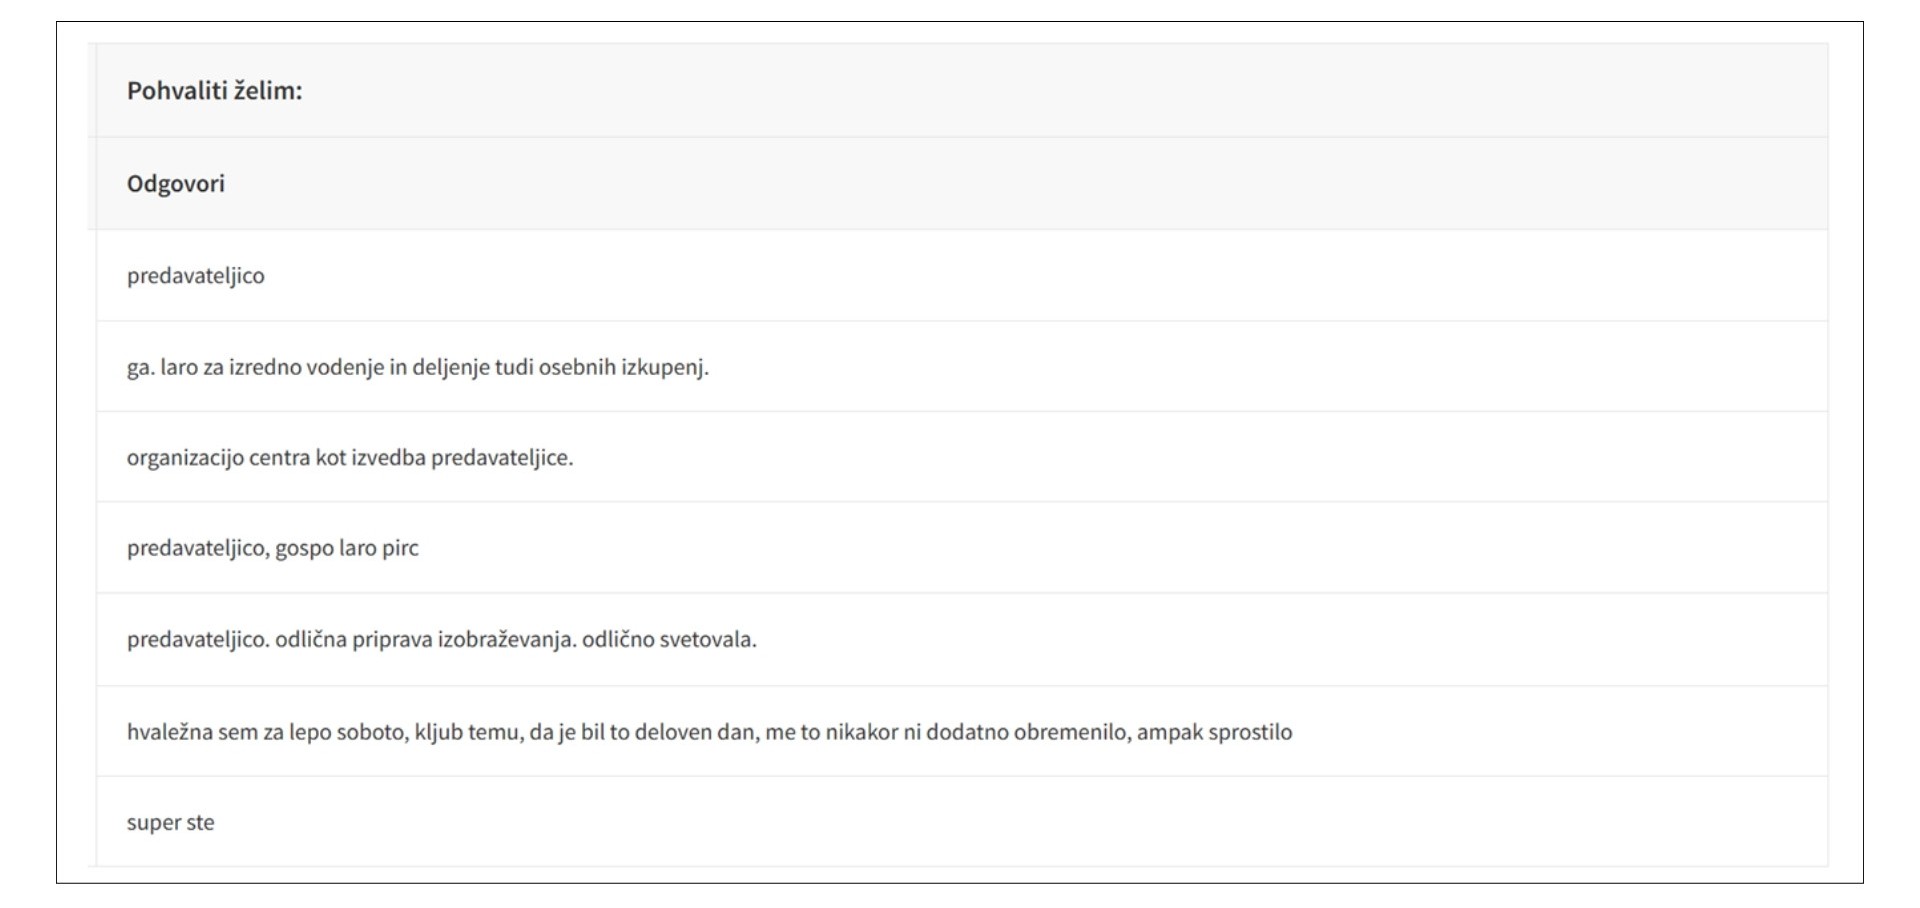Select the single-word "predavateljico" response row
1920x908 pixels.
(x=196, y=276)
